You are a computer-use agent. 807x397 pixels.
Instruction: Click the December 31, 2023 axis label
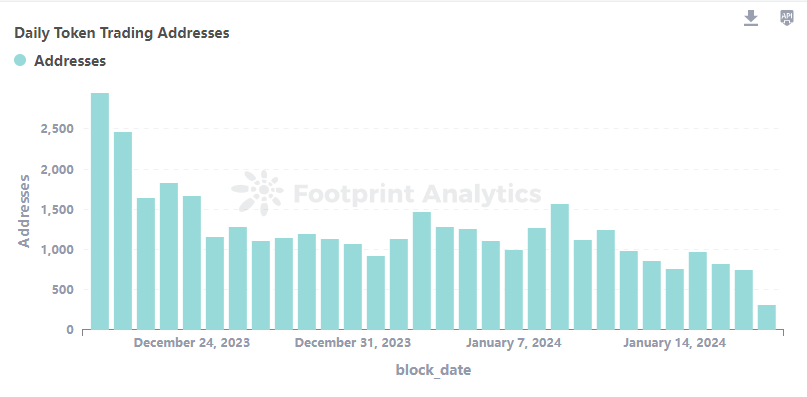353,343
